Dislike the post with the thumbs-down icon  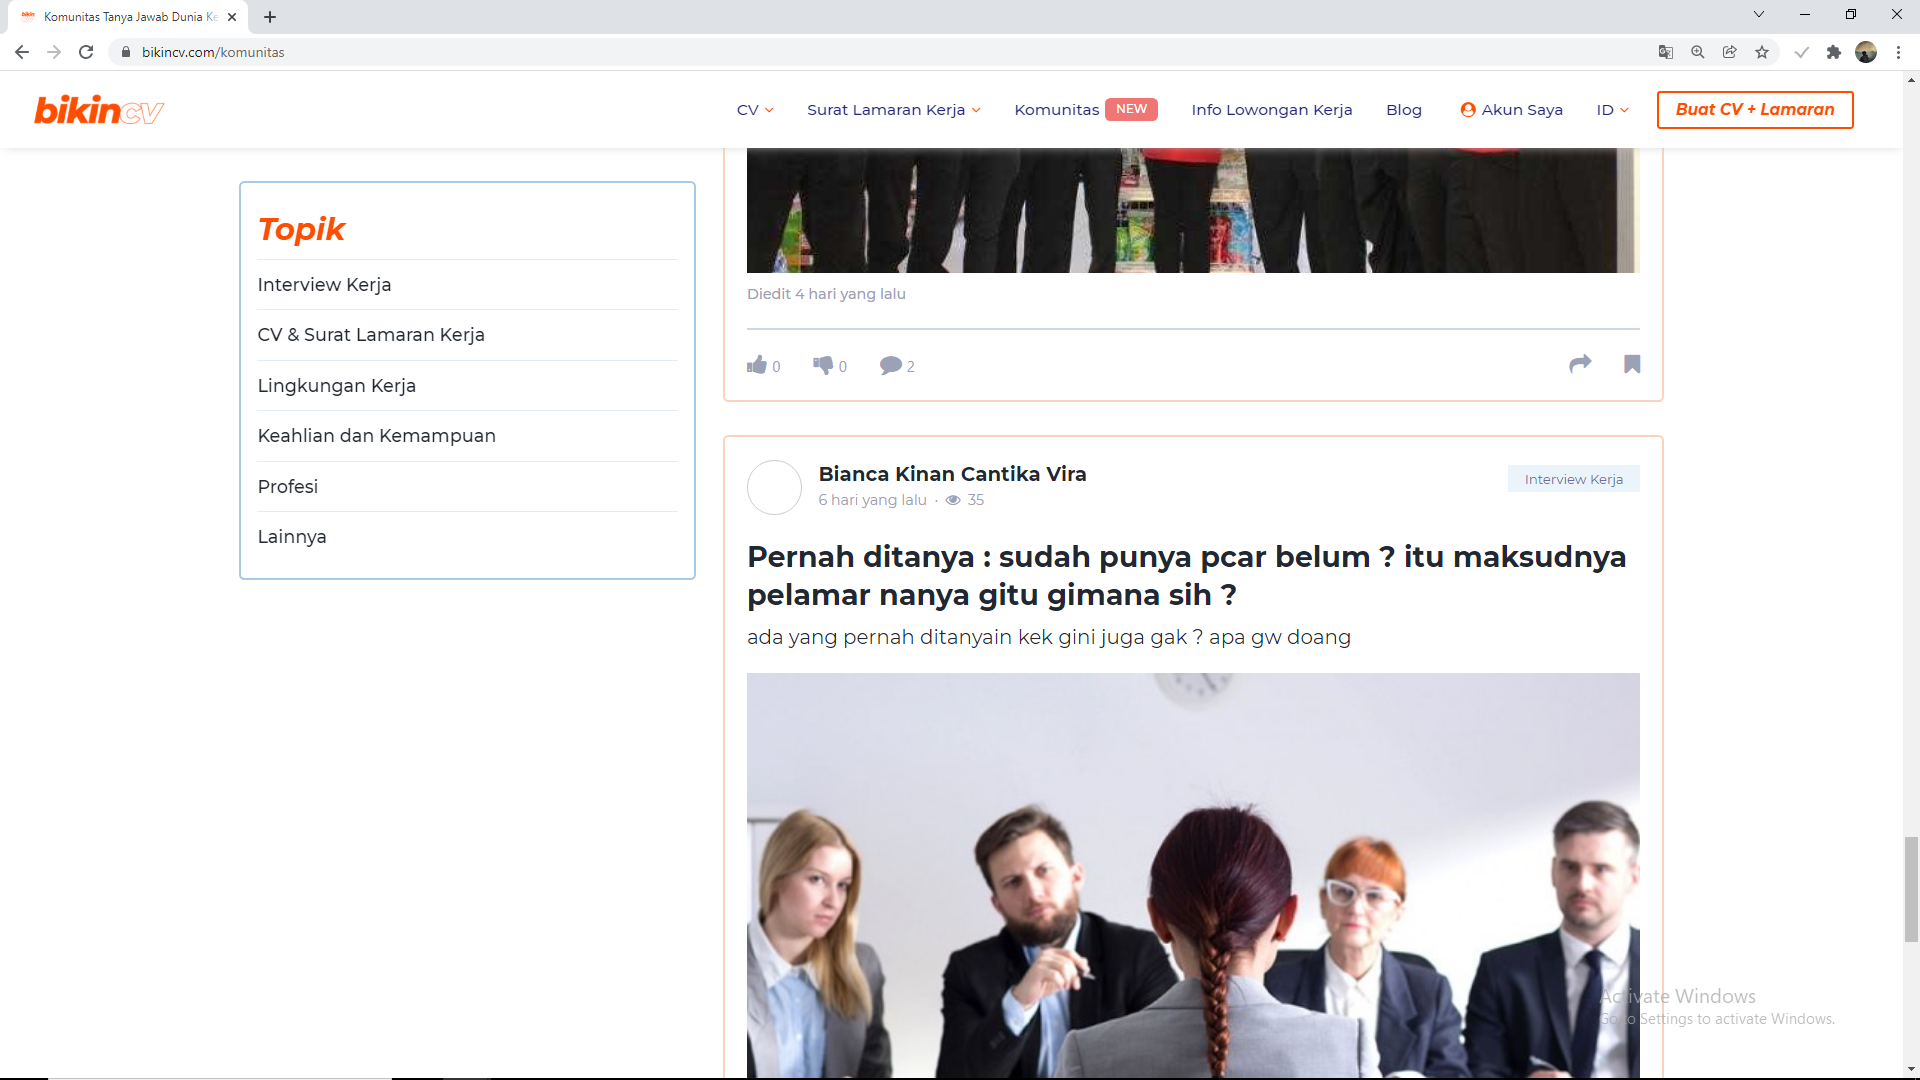(x=824, y=364)
